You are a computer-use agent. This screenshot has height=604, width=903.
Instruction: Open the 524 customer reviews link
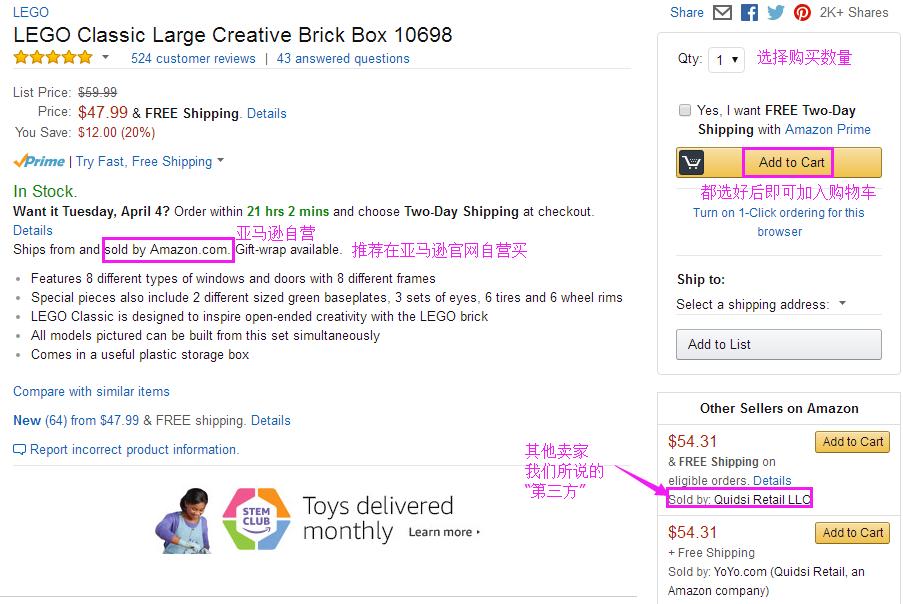193,59
